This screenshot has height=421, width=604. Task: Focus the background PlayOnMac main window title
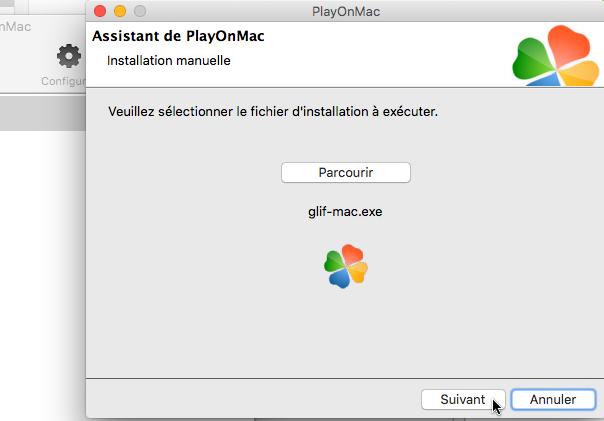pos(18,26)
